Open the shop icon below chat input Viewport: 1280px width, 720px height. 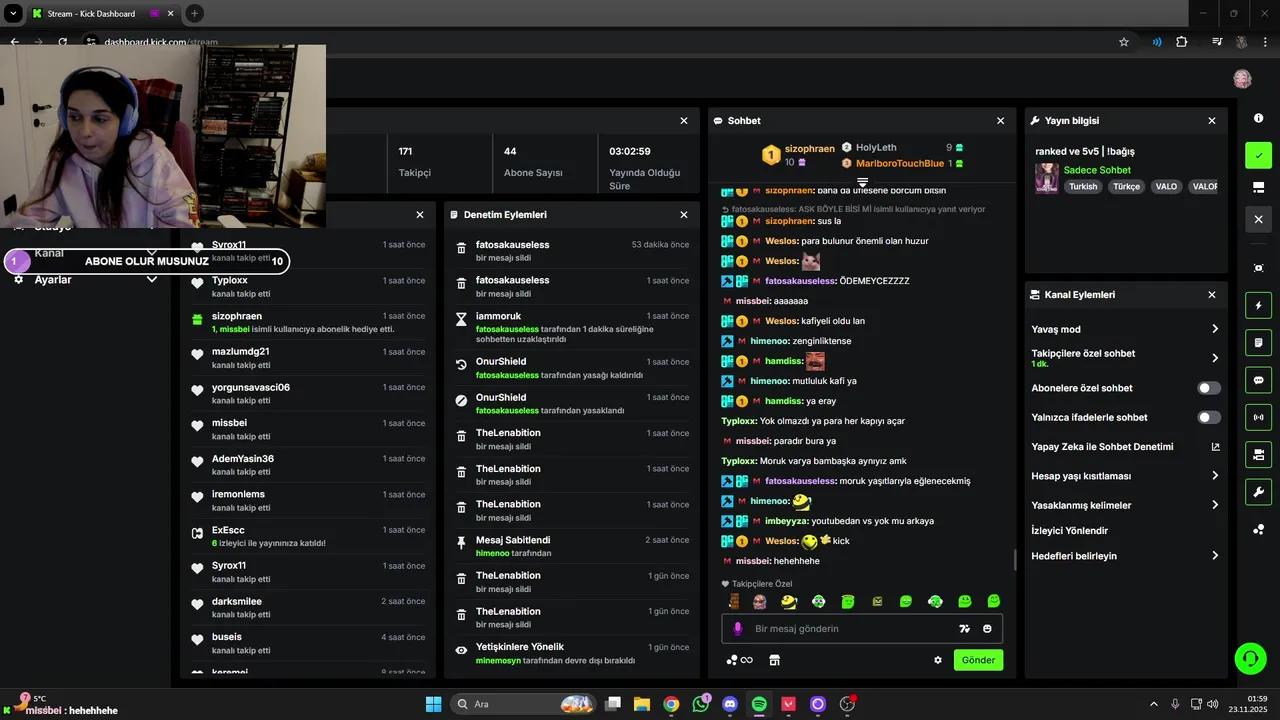click(x=774, y=660)
